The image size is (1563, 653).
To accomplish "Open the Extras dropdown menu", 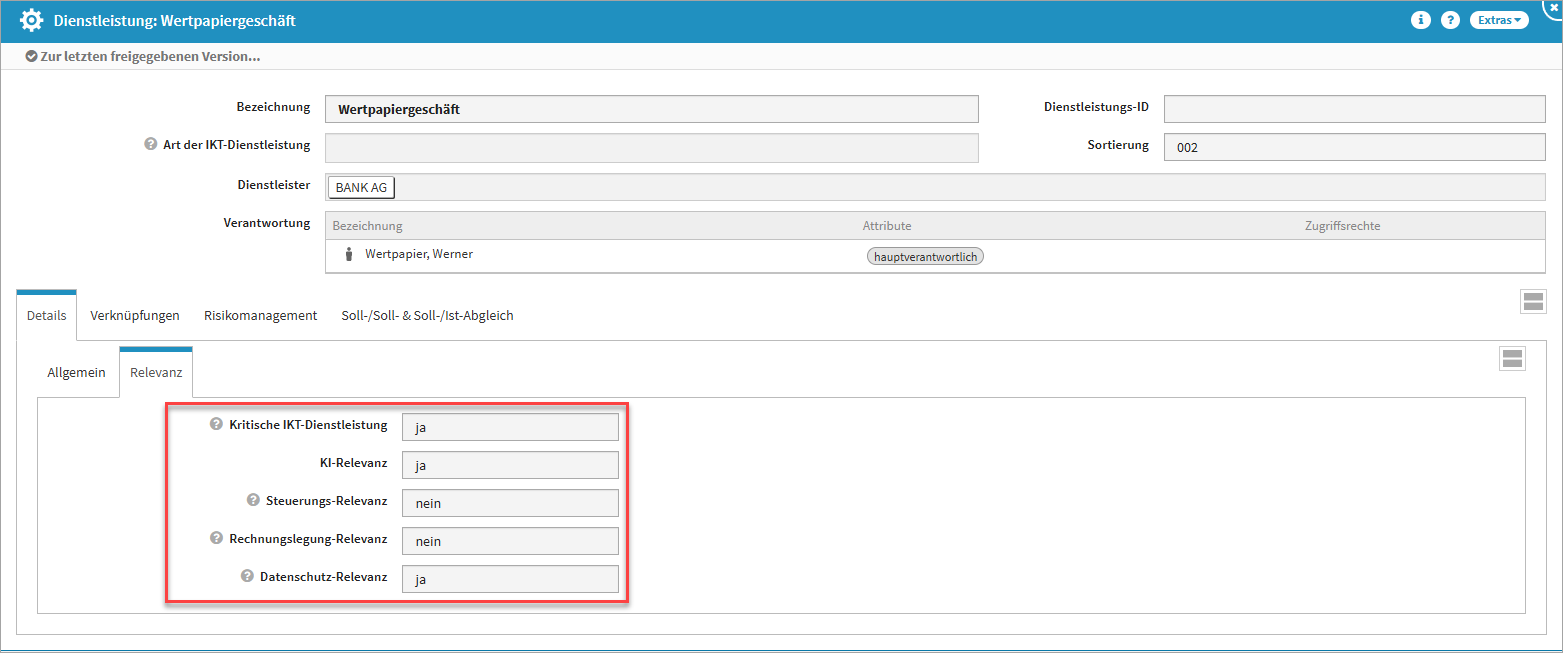I will pyautogui.click(x=1498, y=20).
